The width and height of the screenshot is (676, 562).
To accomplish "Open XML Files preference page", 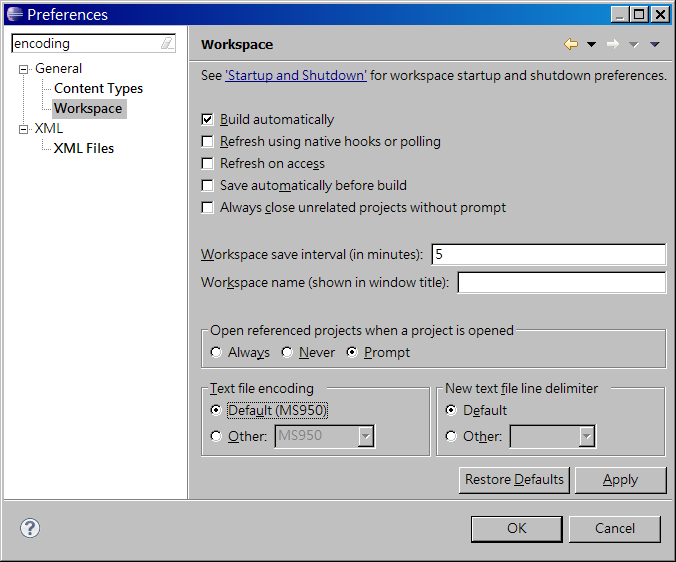I will 84,149.
